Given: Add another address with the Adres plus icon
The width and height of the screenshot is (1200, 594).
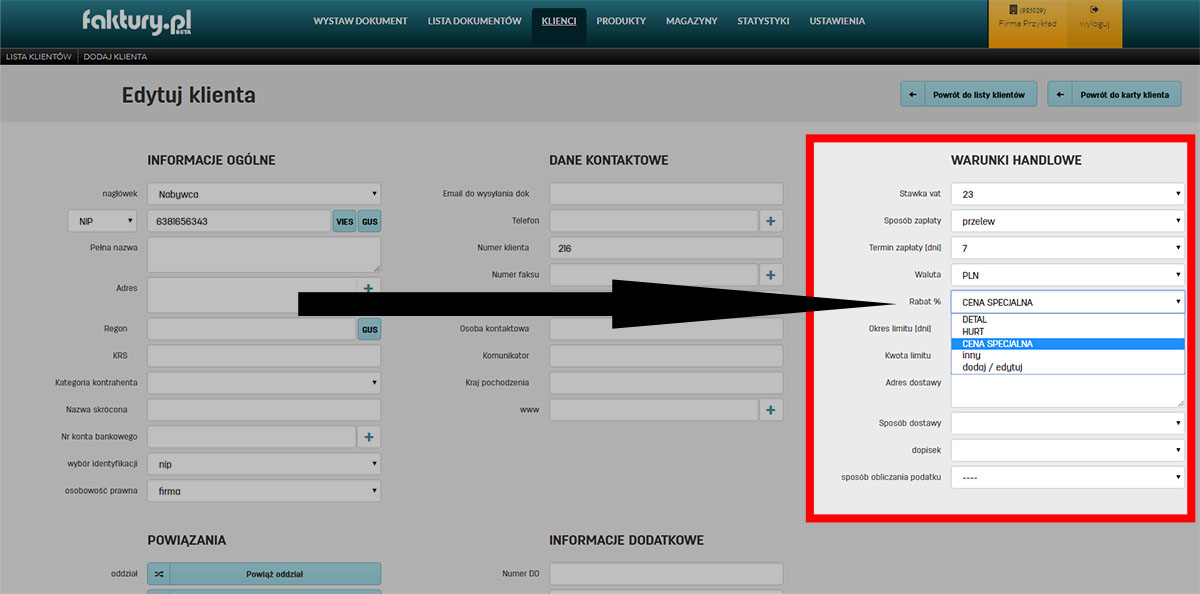Looking at the screenshot, I should (x=368, y=288).
